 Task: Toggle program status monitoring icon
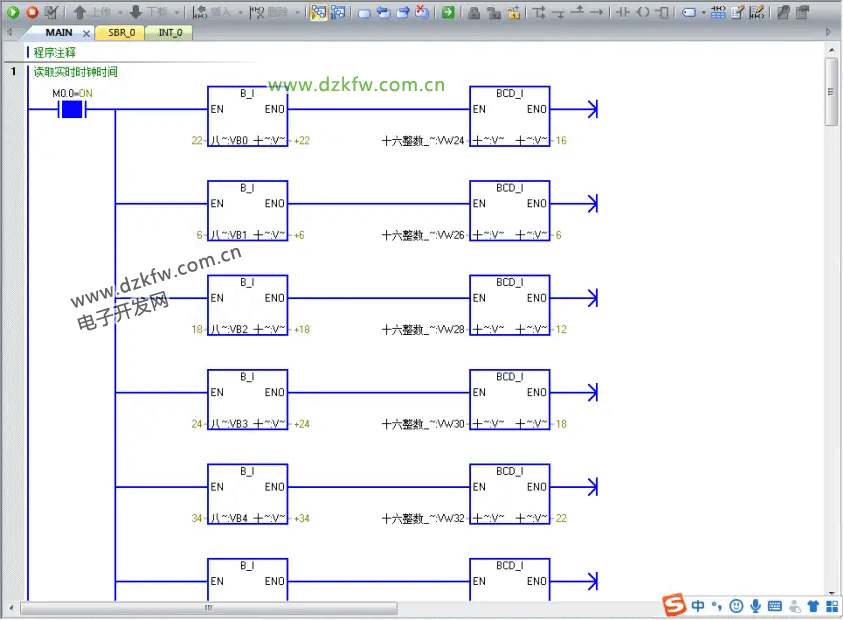click(x=319, y=12)
